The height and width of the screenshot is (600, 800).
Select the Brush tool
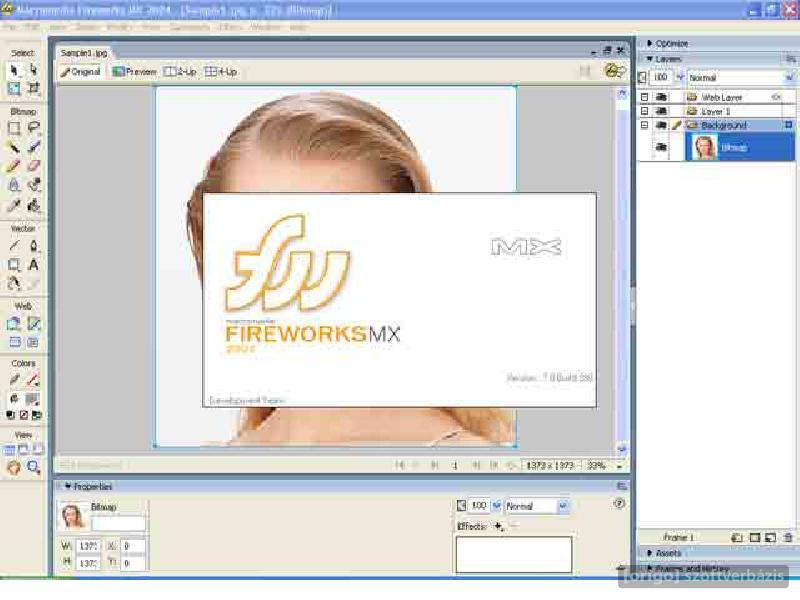click(x=33, y=147)
